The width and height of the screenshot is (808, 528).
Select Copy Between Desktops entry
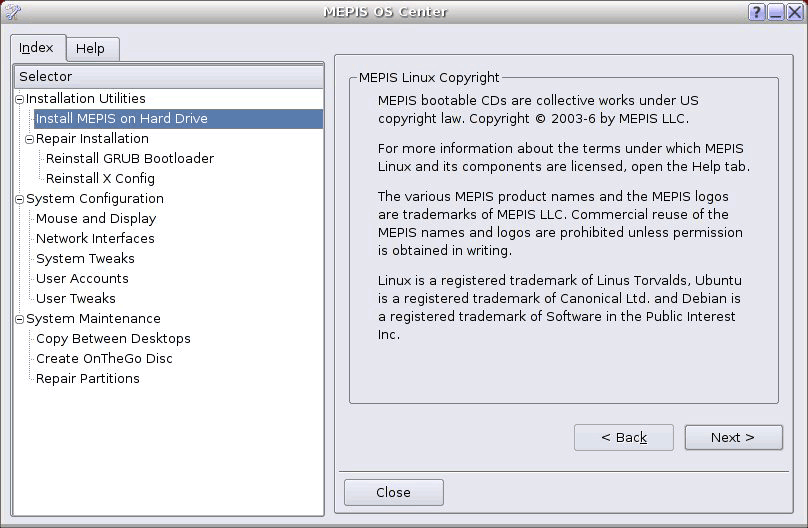[x=113, y=338]
